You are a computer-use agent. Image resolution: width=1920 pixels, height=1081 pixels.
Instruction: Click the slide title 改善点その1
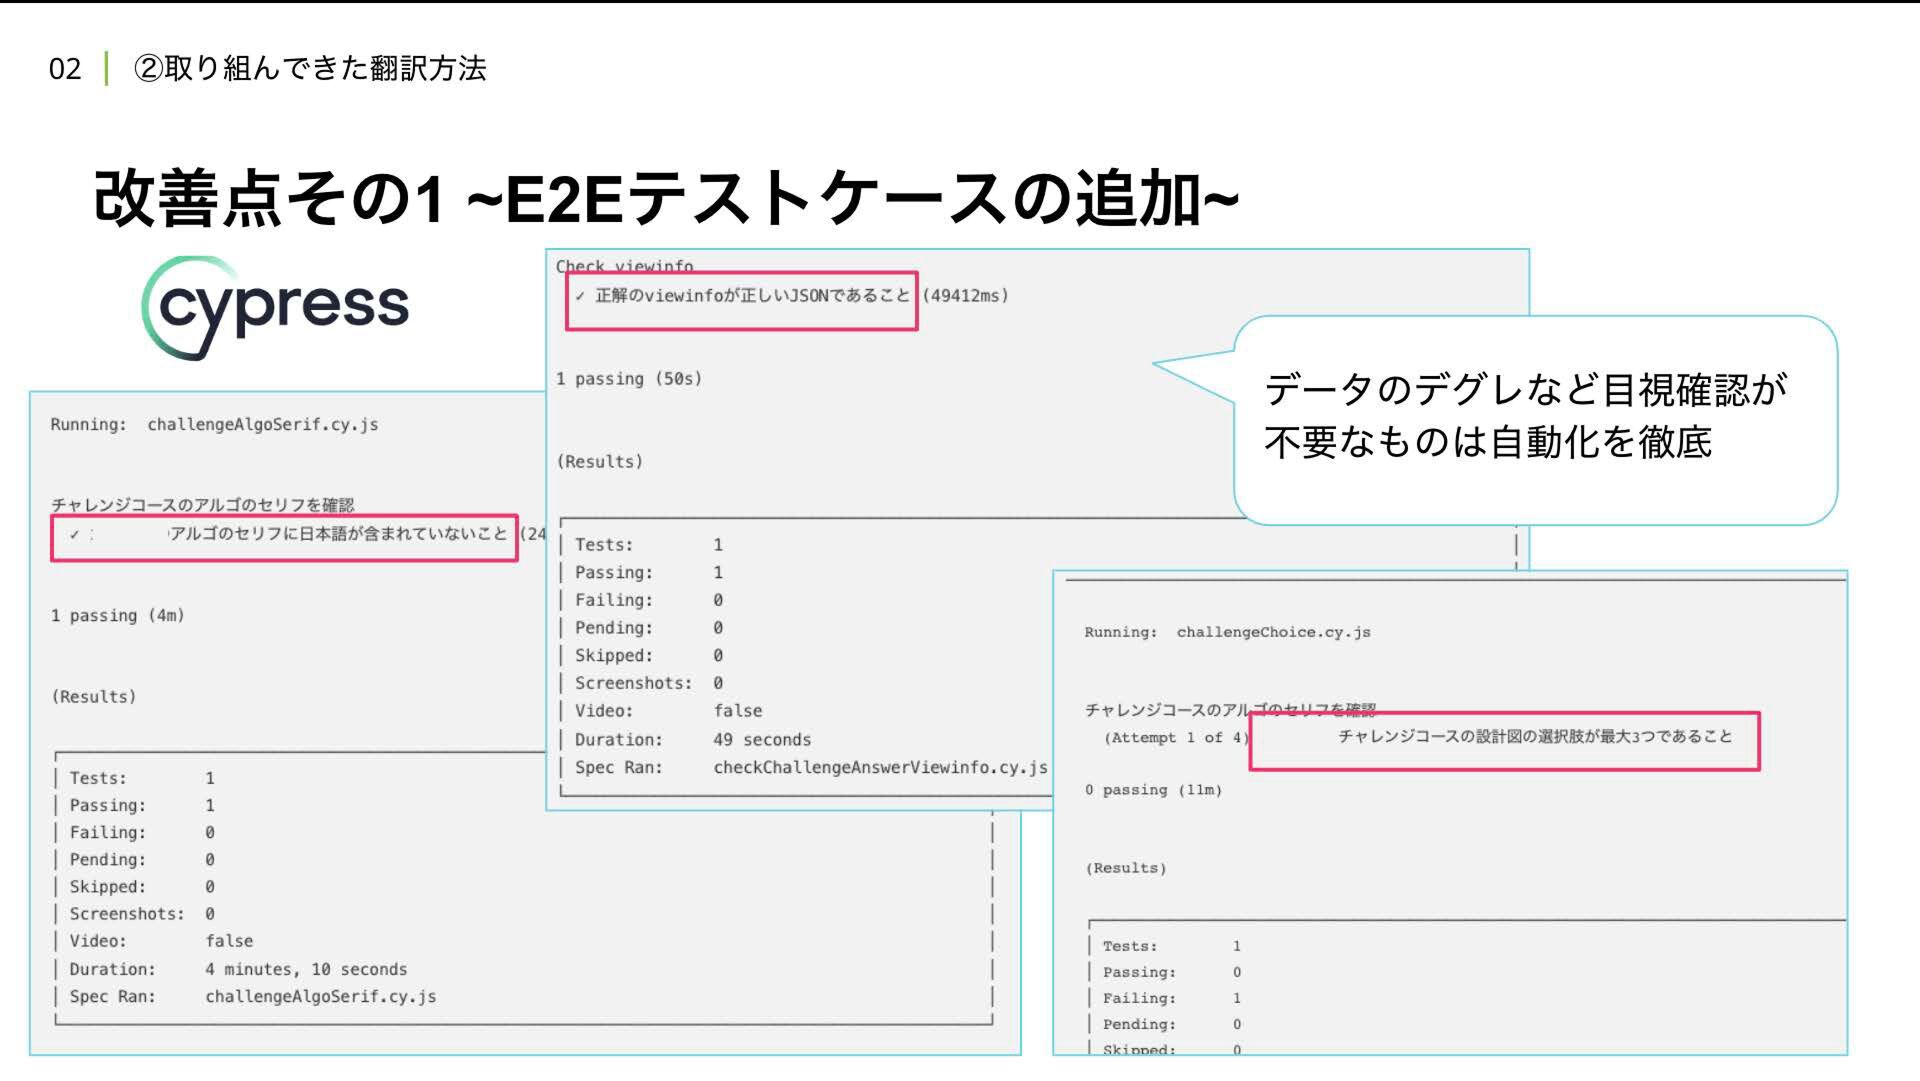point(666,199)
